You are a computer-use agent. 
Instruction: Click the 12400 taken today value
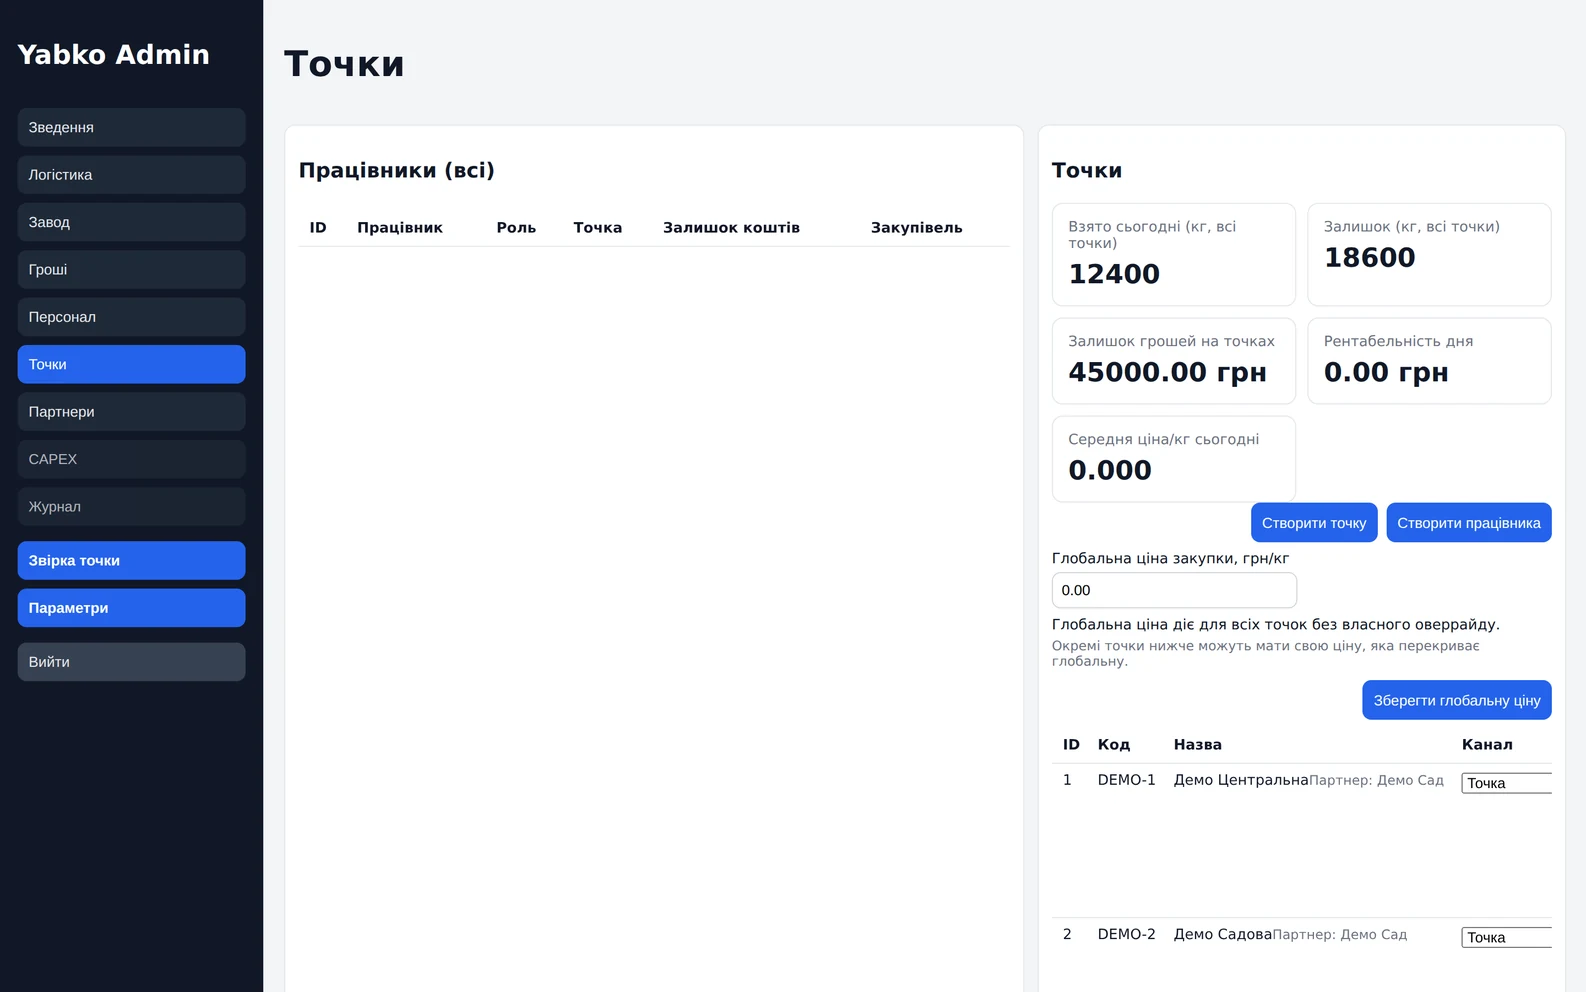click(1114, 274)
